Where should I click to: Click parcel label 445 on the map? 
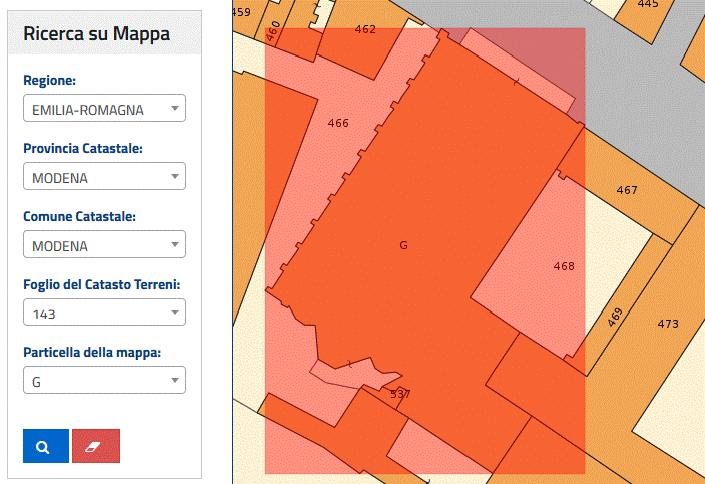[x=648, y=4]
